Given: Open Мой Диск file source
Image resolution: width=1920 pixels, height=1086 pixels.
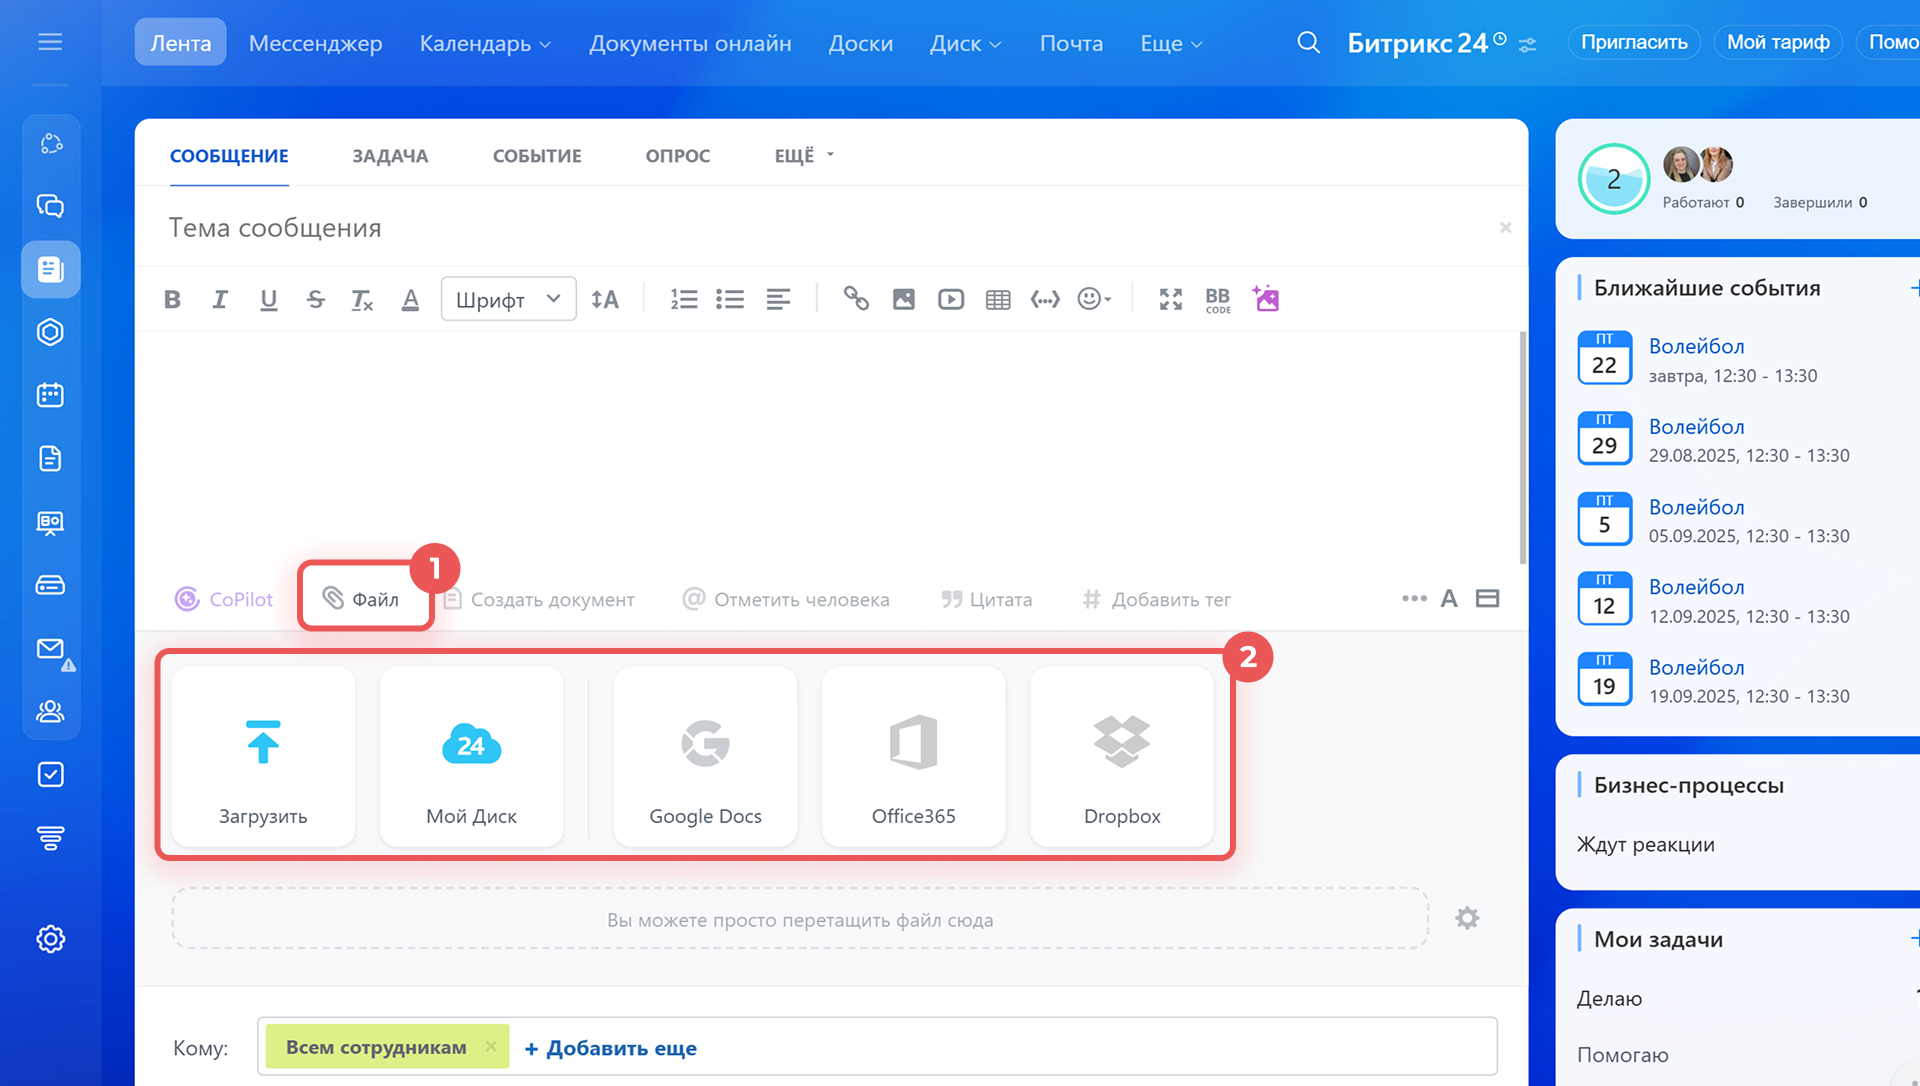Looking at the screenshot, I should coord(471,757).
